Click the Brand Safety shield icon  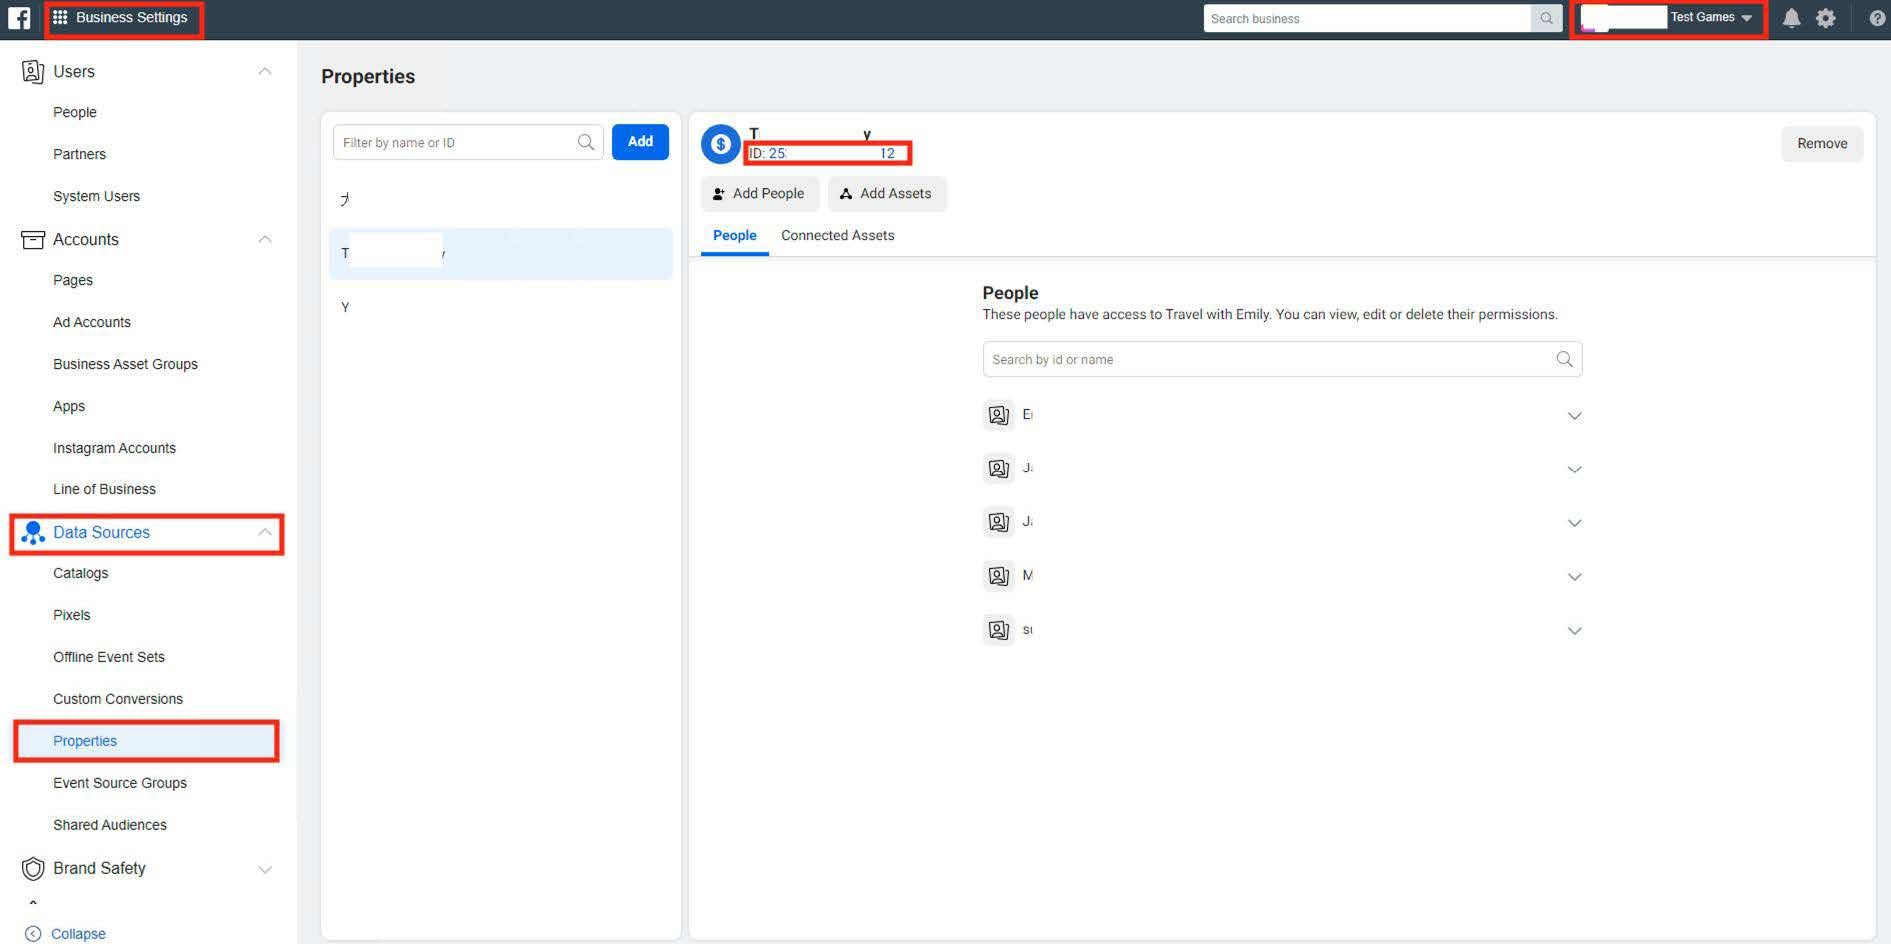tap(32, 868)
